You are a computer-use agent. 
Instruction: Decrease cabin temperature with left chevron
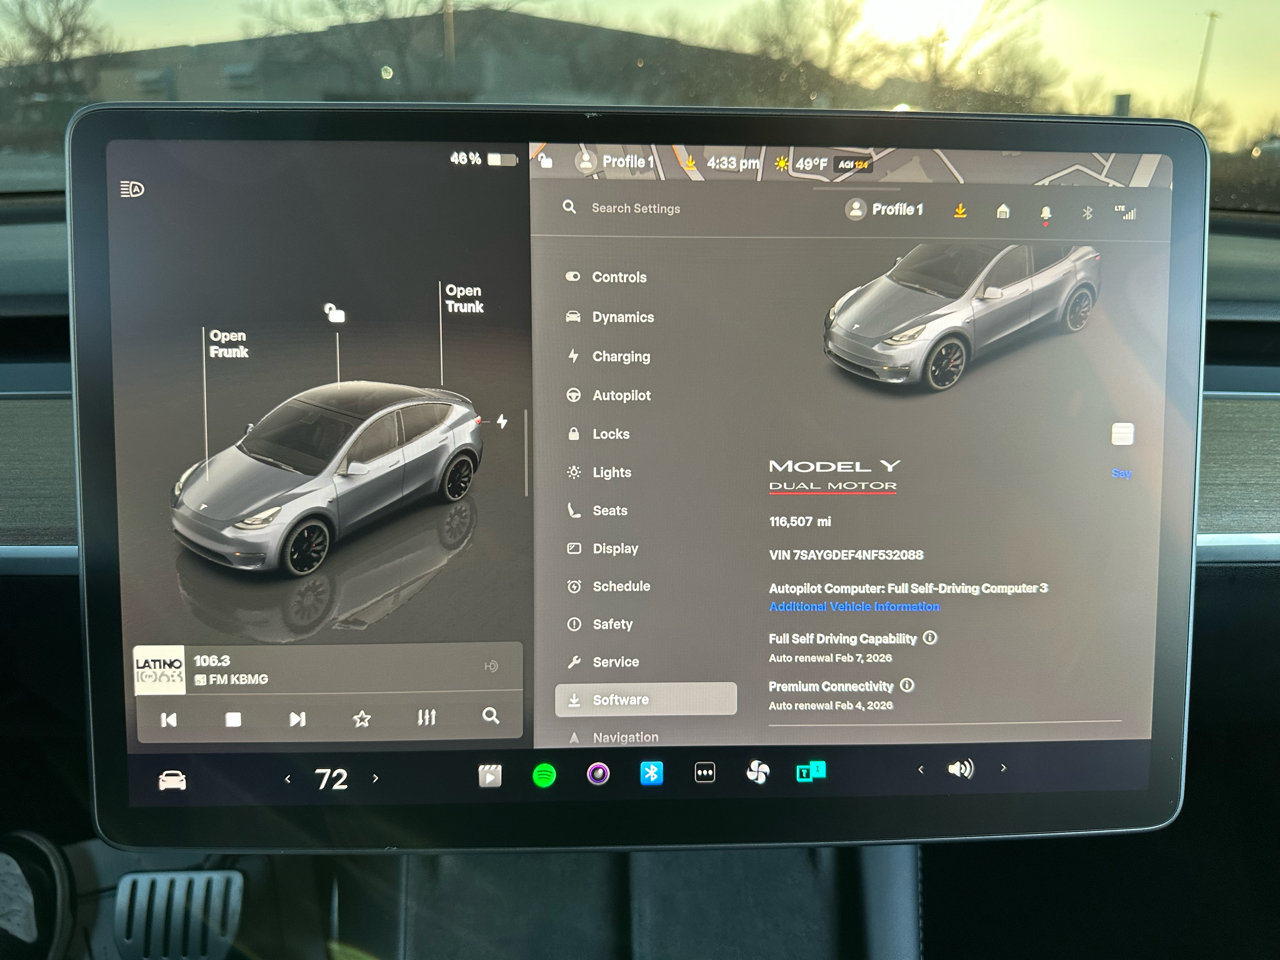click(x=288, y=779)
